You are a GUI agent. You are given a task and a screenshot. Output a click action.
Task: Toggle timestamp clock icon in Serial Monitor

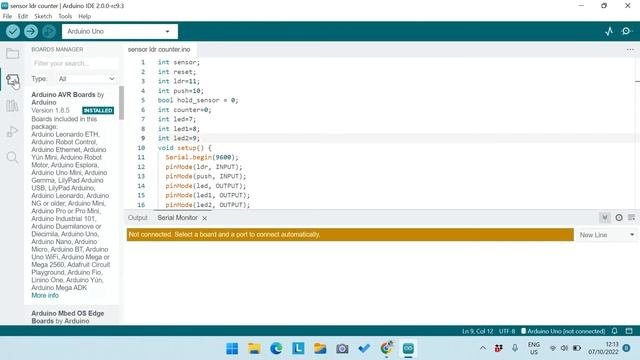(x=619, y=218)
